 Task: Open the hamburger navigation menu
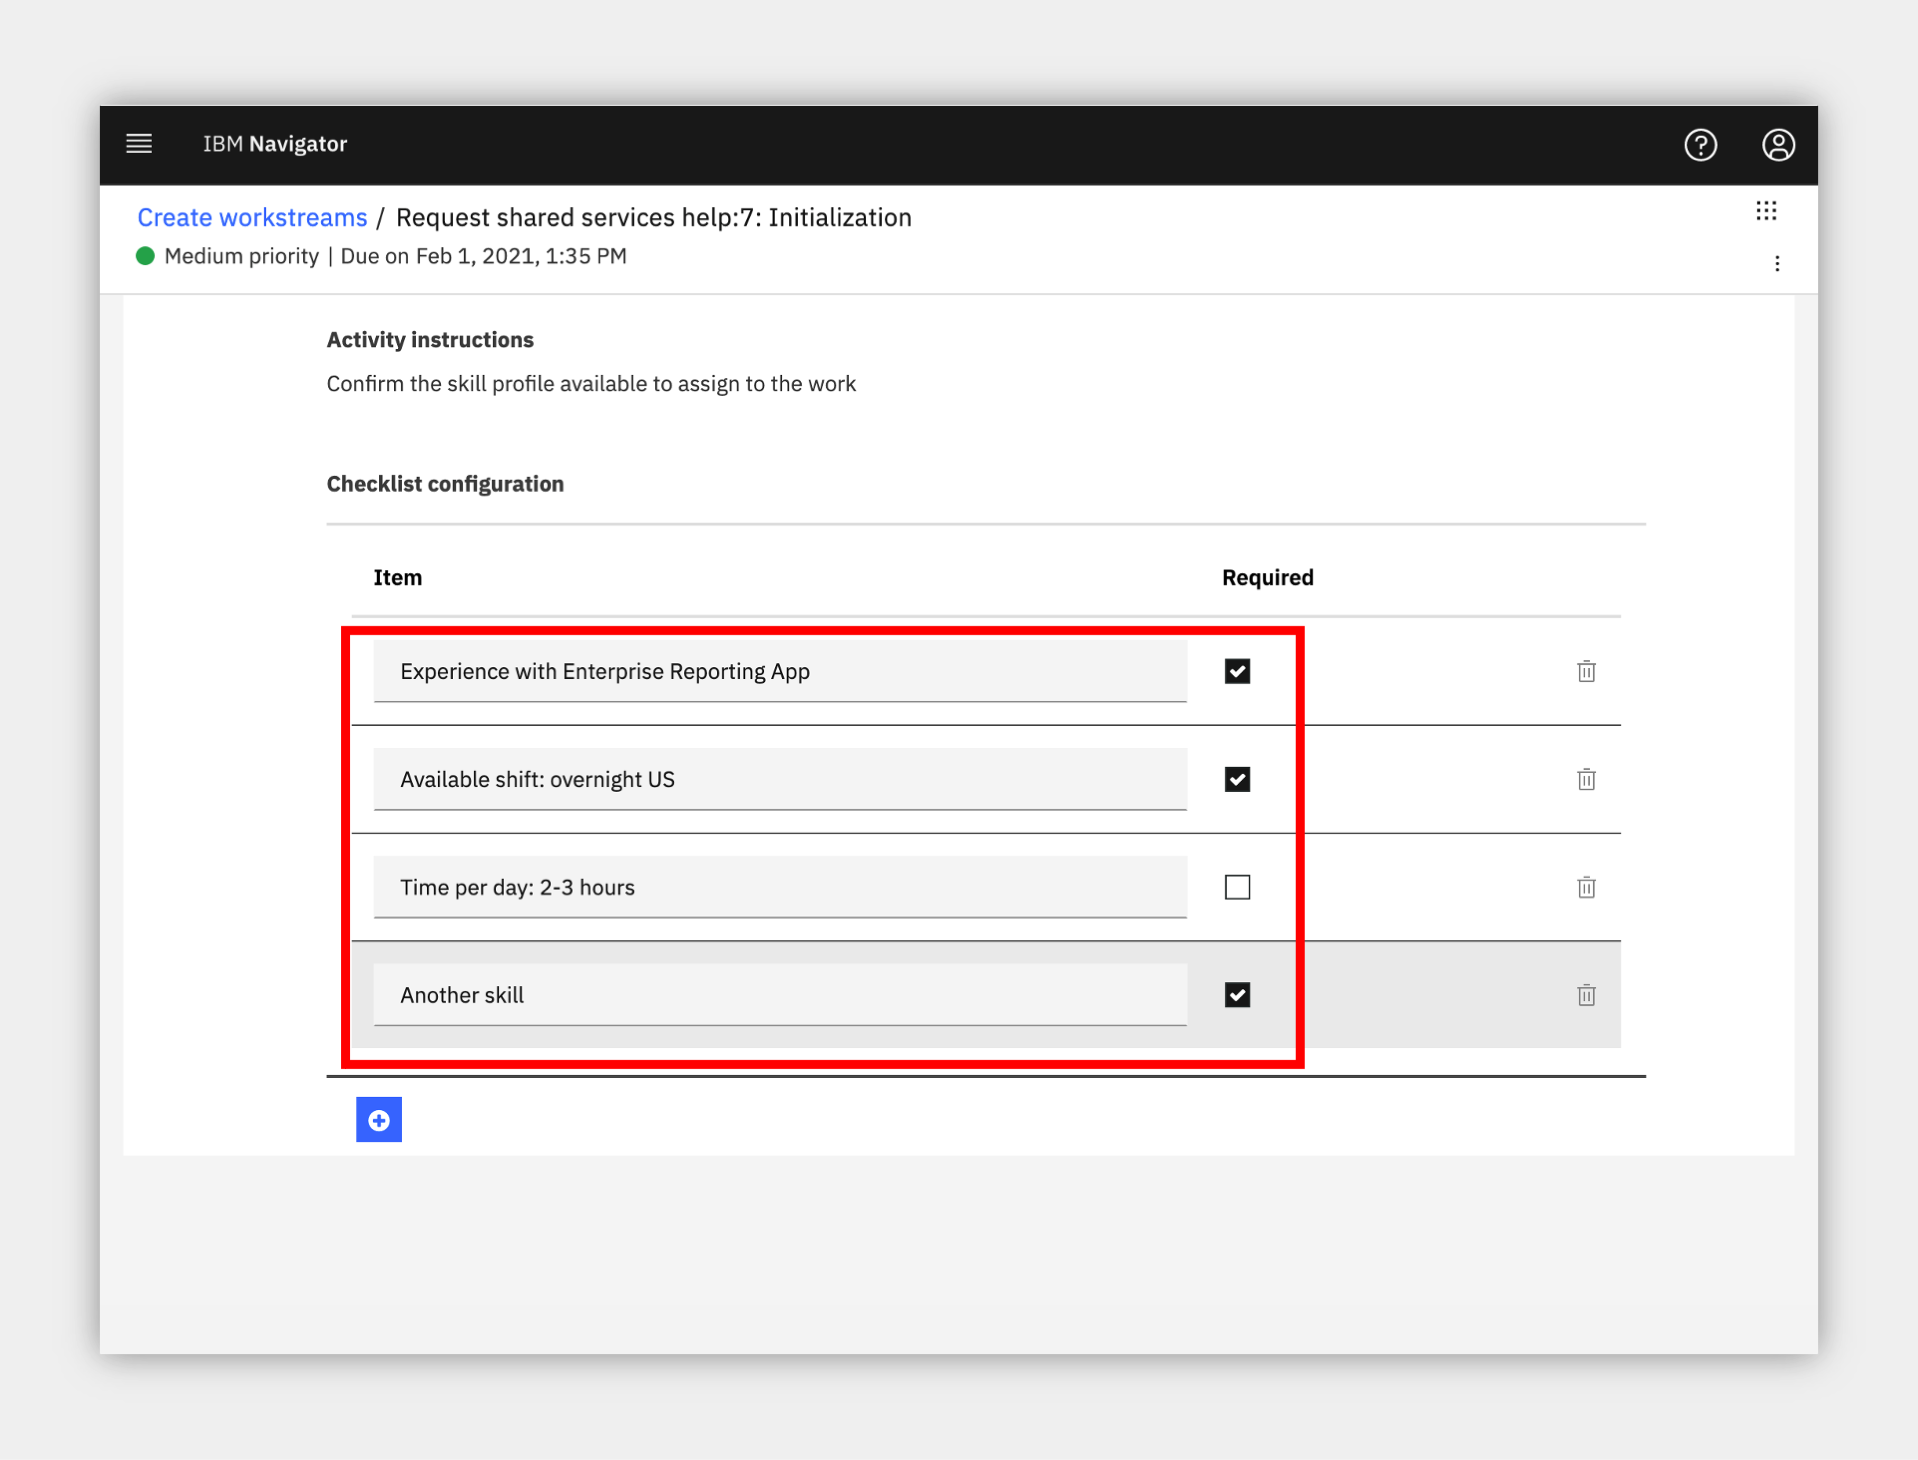[139, 144]
